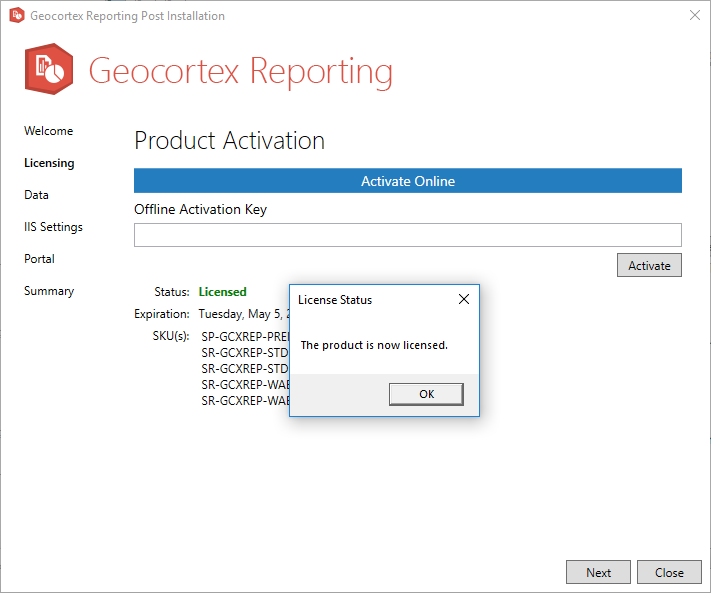Open the Data step
Viewport: 711px width, 593px height.
pyautogui.click(x=37, y=195)
